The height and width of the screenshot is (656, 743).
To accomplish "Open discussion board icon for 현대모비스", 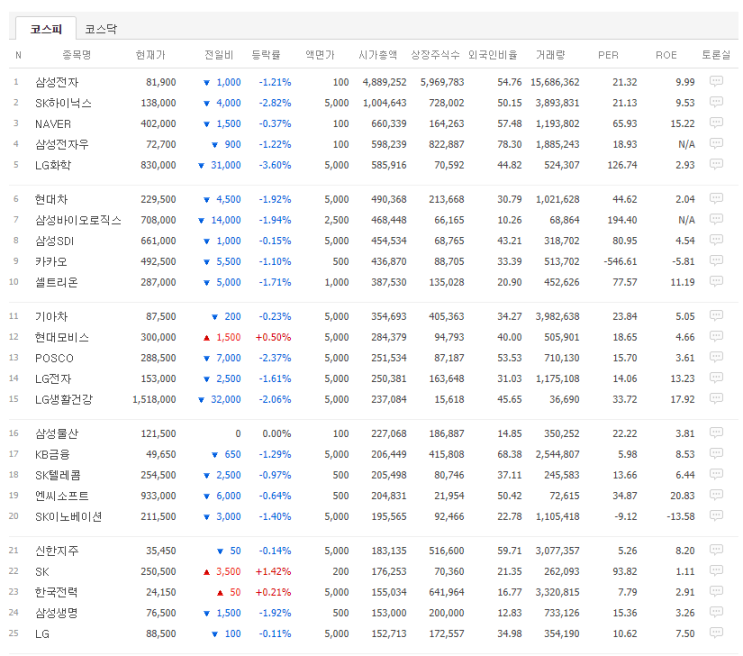I will (716, 336).
